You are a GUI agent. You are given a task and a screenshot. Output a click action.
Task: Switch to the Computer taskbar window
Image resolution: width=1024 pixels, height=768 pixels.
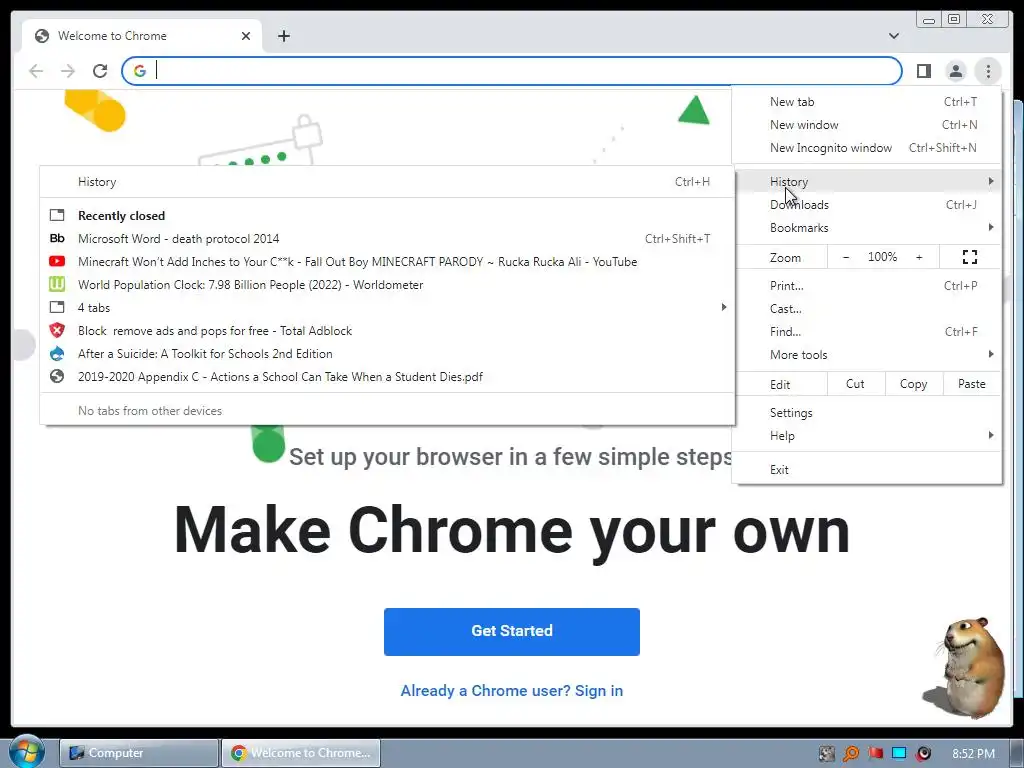pos(139,753)
